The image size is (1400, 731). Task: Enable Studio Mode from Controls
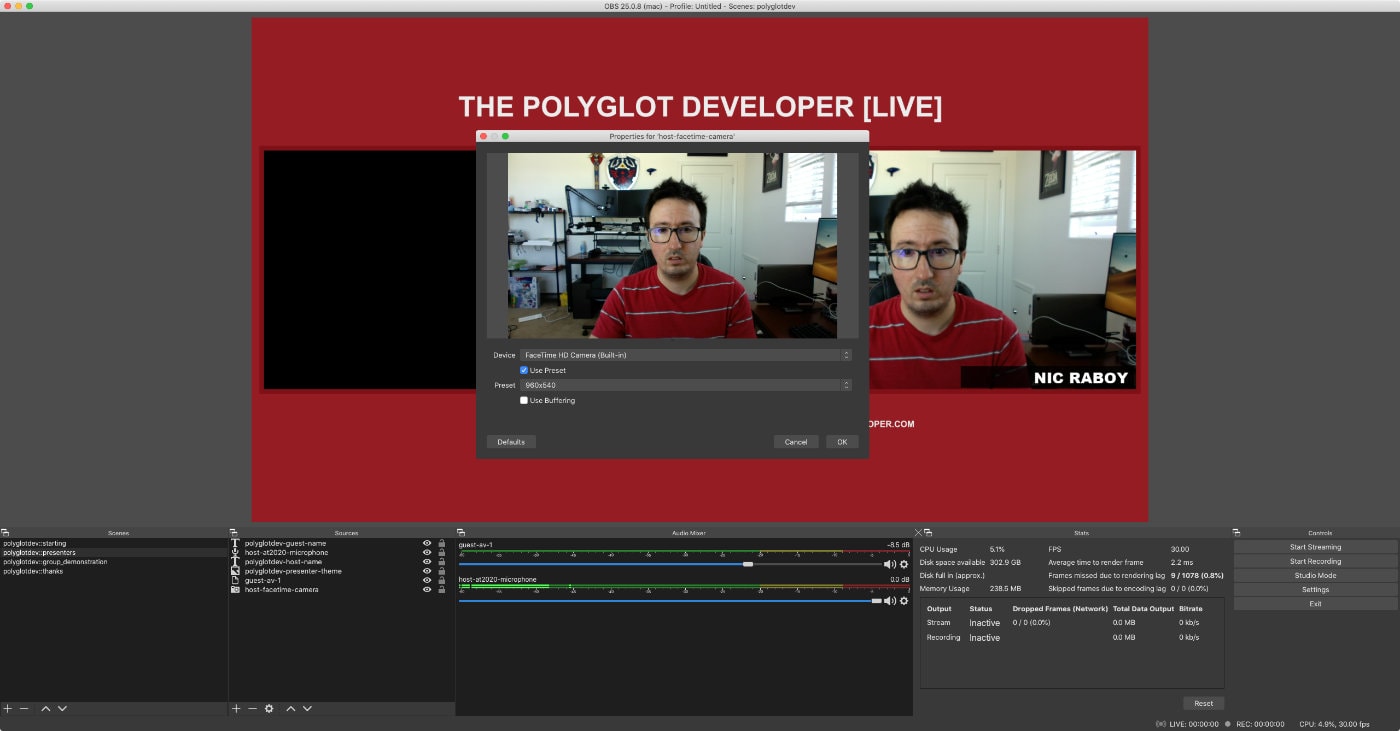[1315, 575]
